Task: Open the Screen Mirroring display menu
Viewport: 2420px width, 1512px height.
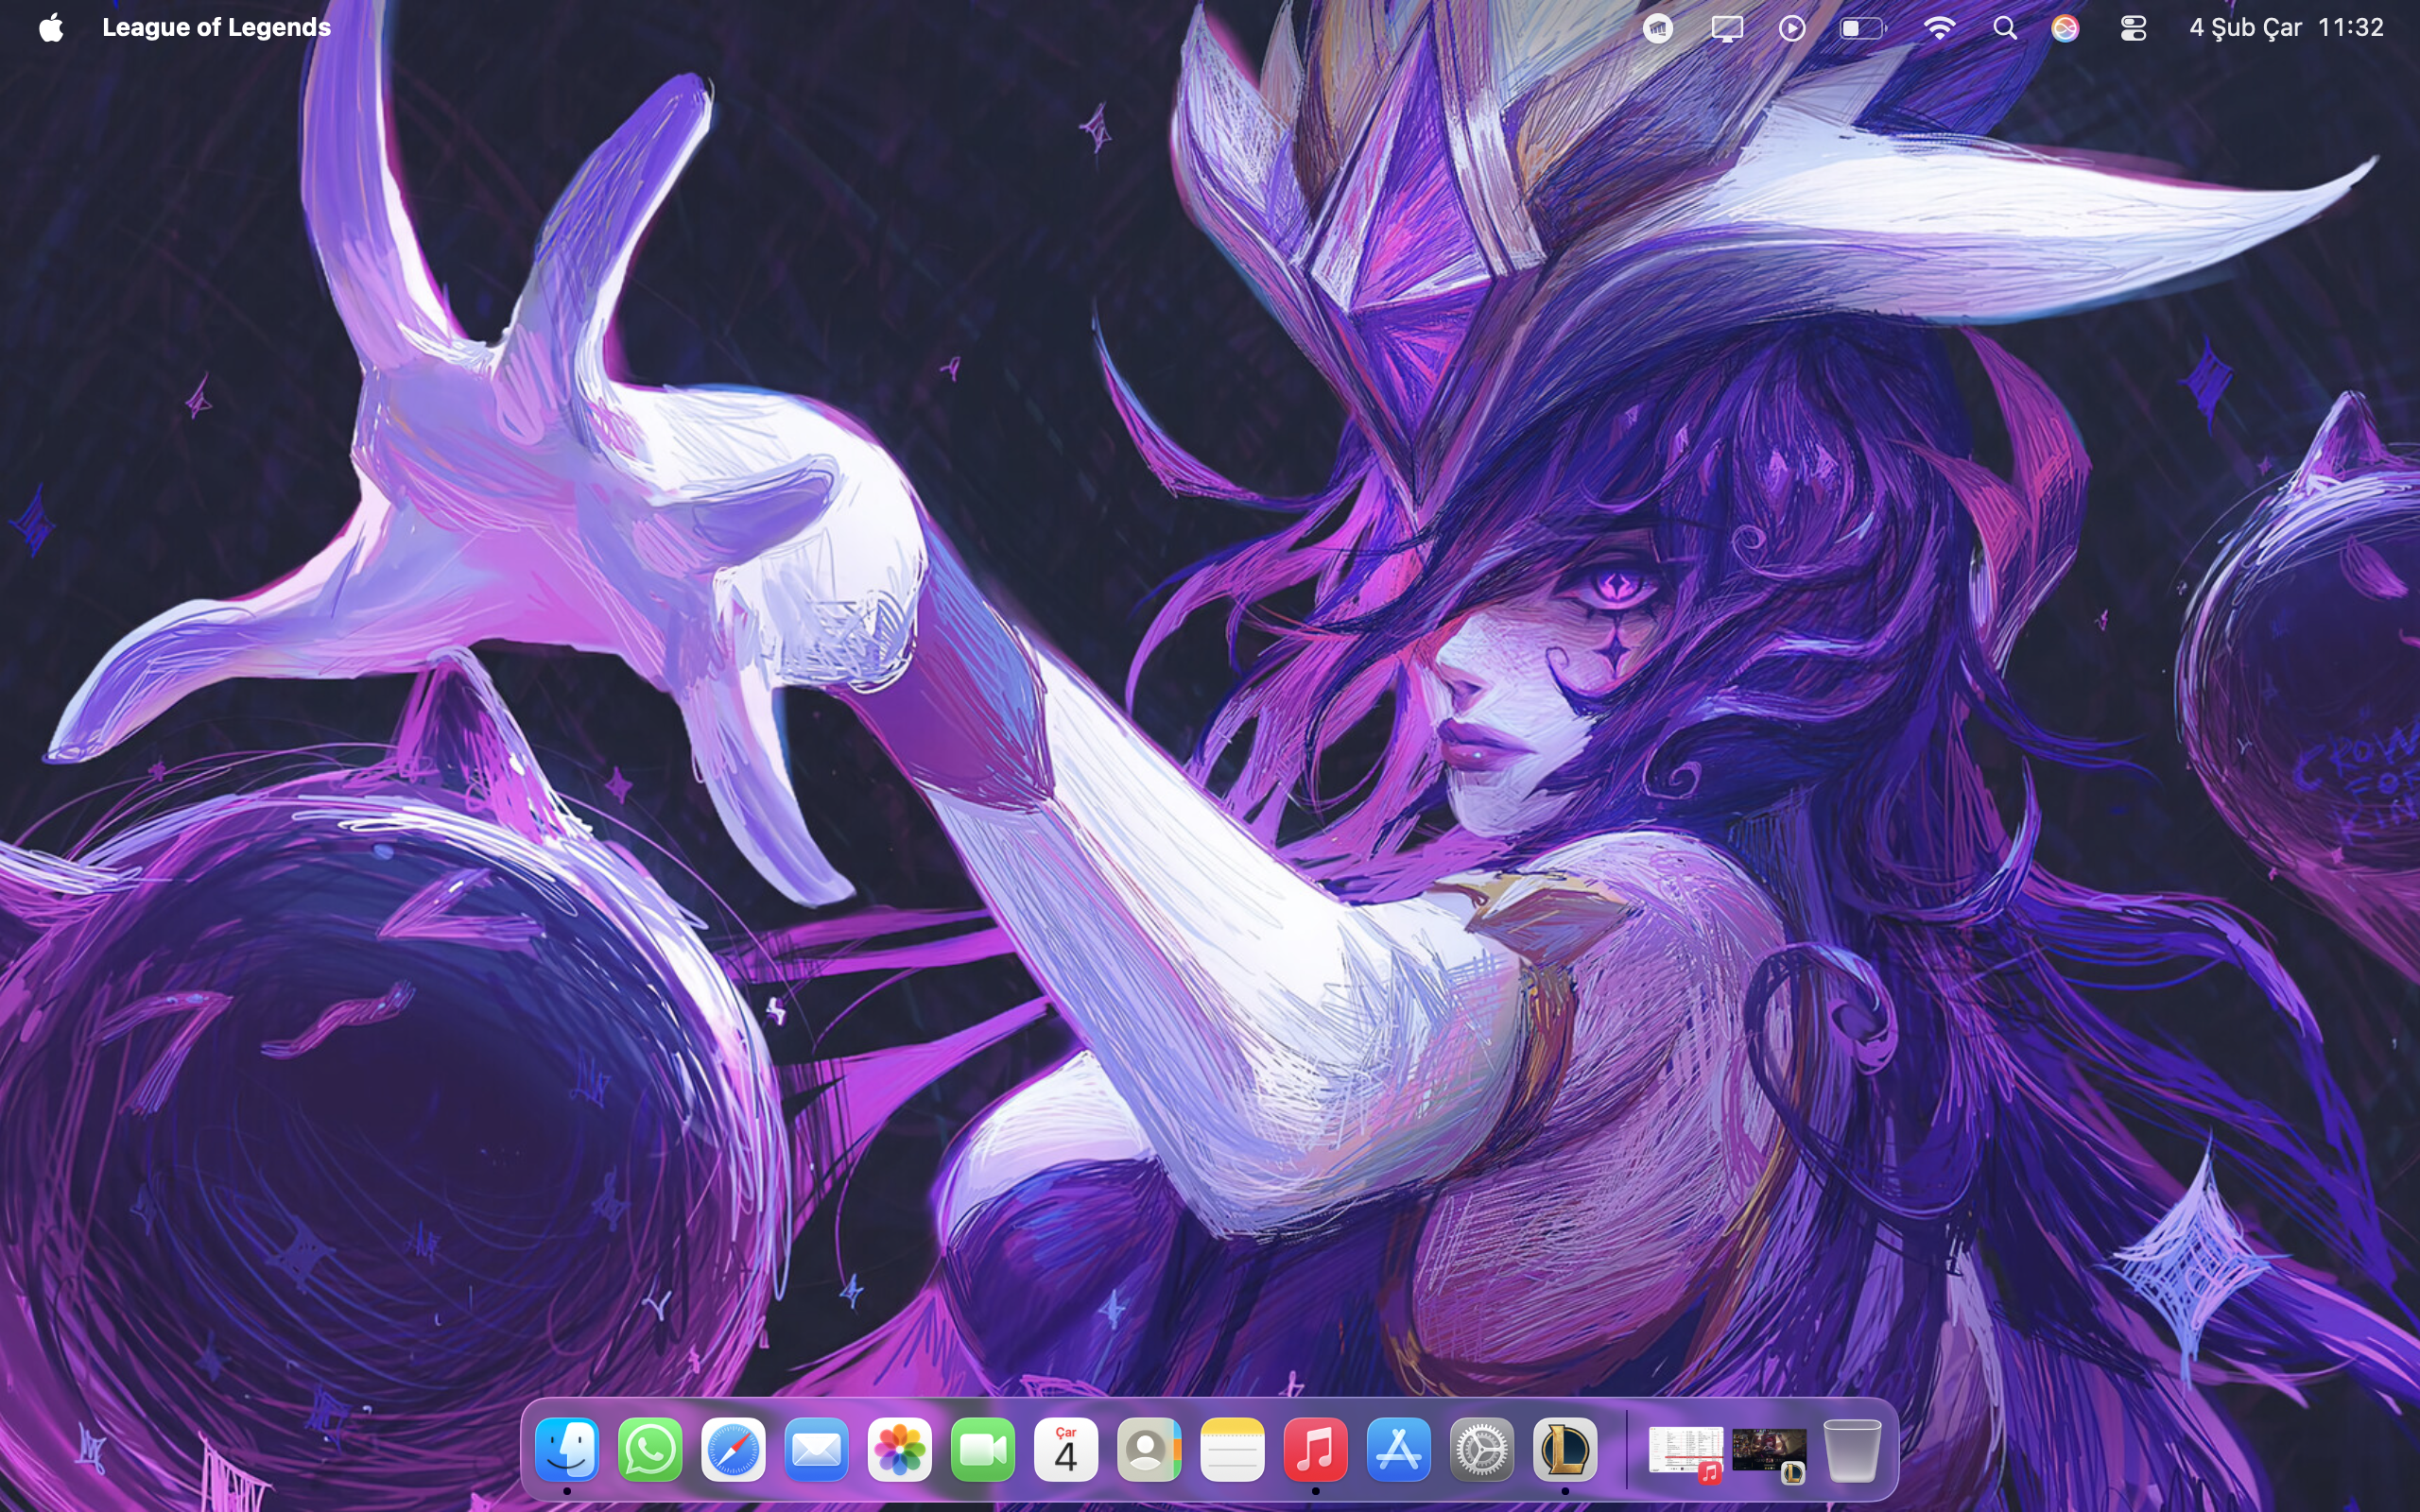Action: 1727,28
